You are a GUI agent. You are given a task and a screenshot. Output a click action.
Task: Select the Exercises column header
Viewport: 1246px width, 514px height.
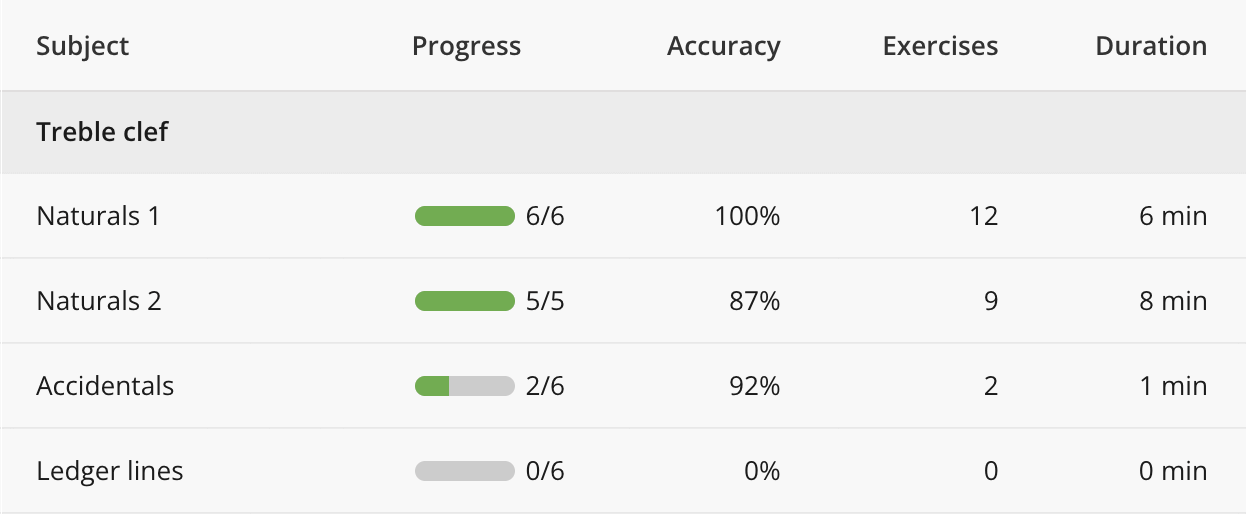click(940, 46)
